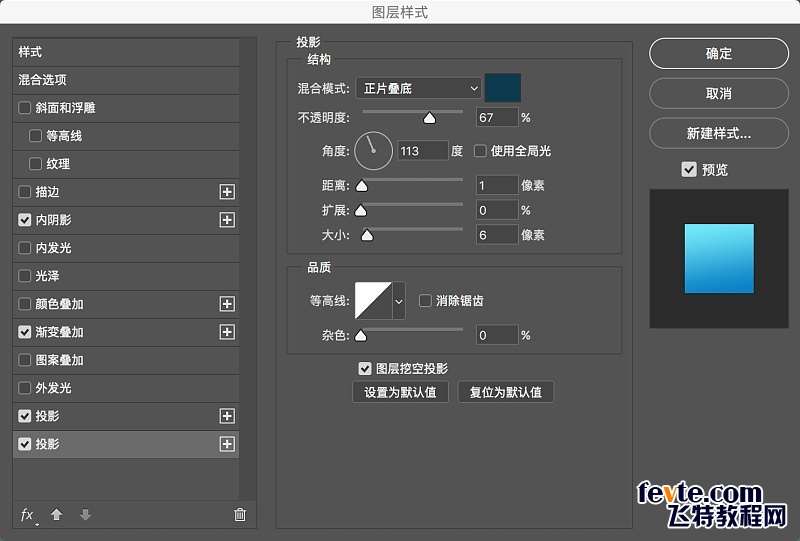Enable the 颜色叠加 checkbox
This screenshot has height=541, width=800.
24,304
